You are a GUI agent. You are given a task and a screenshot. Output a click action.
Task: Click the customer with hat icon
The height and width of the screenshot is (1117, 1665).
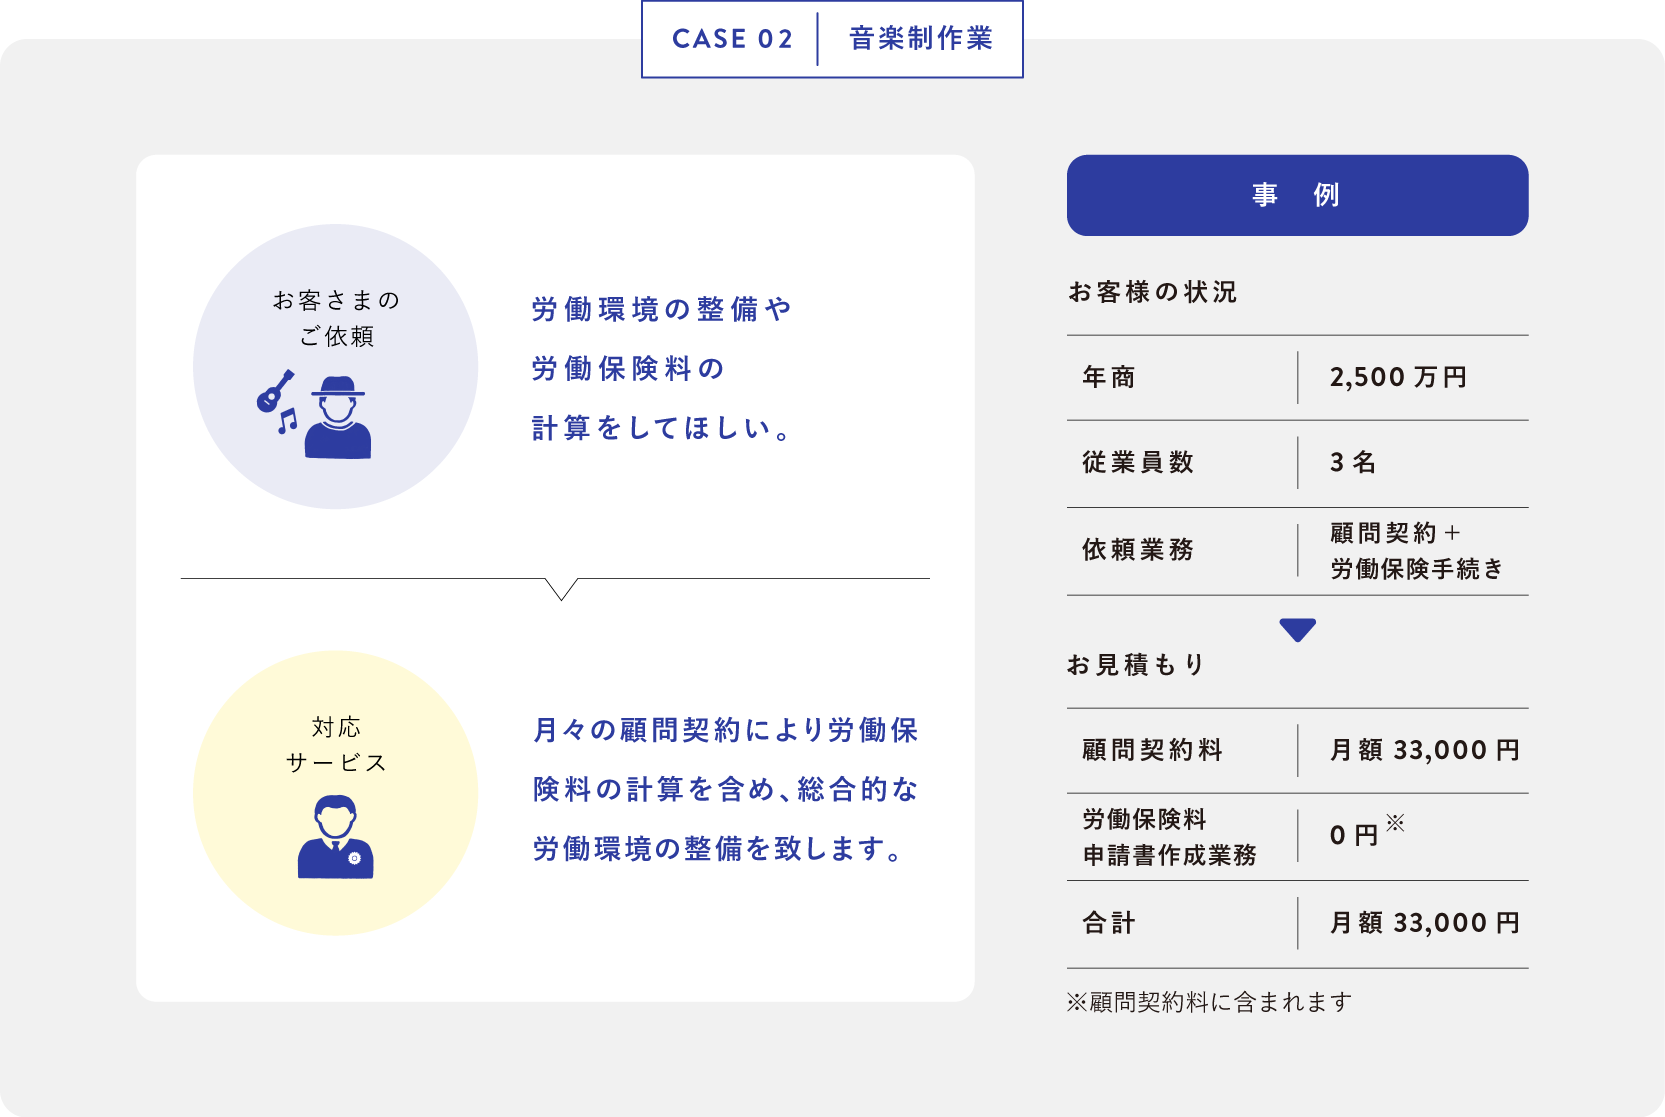[x=338, y=418]
